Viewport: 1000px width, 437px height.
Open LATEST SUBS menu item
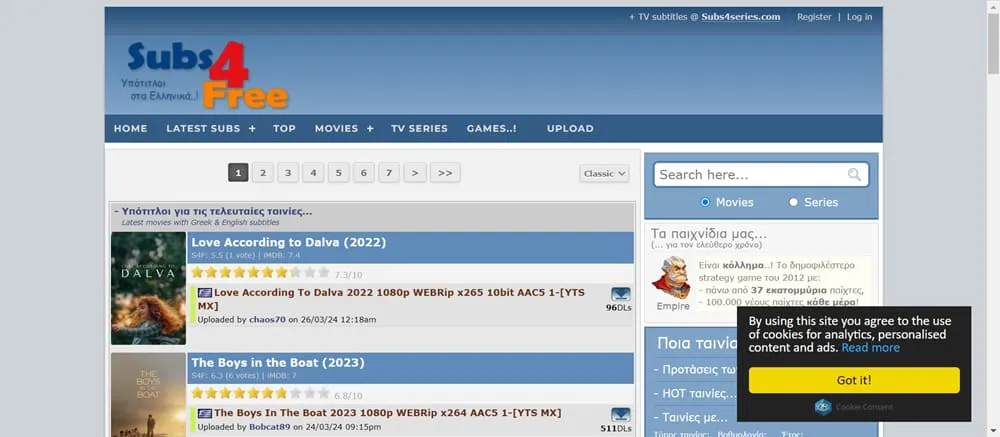click(203, 129)
